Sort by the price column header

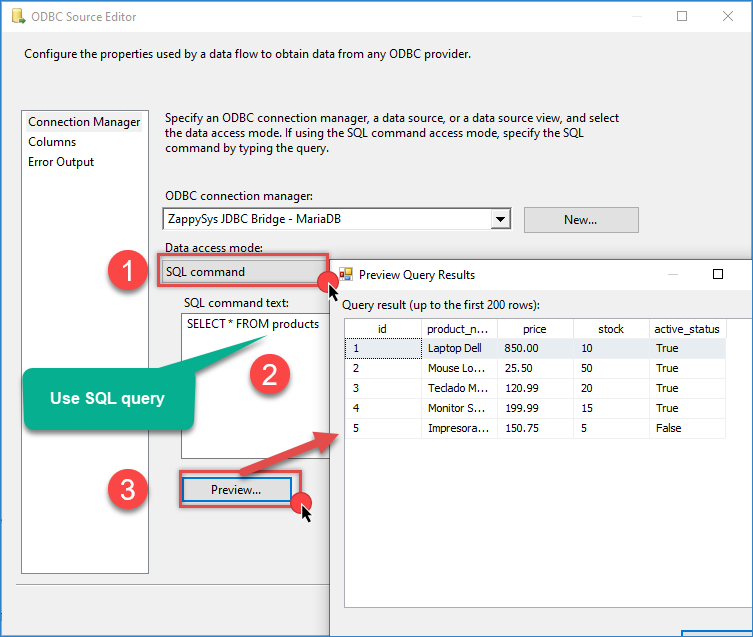535,329
